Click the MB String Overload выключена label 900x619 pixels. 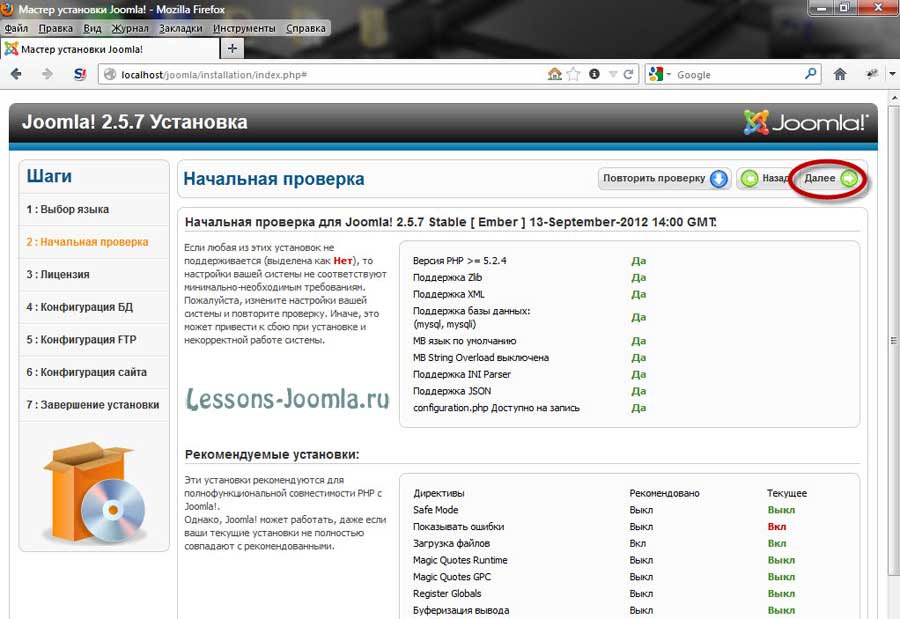click(481, 358)
